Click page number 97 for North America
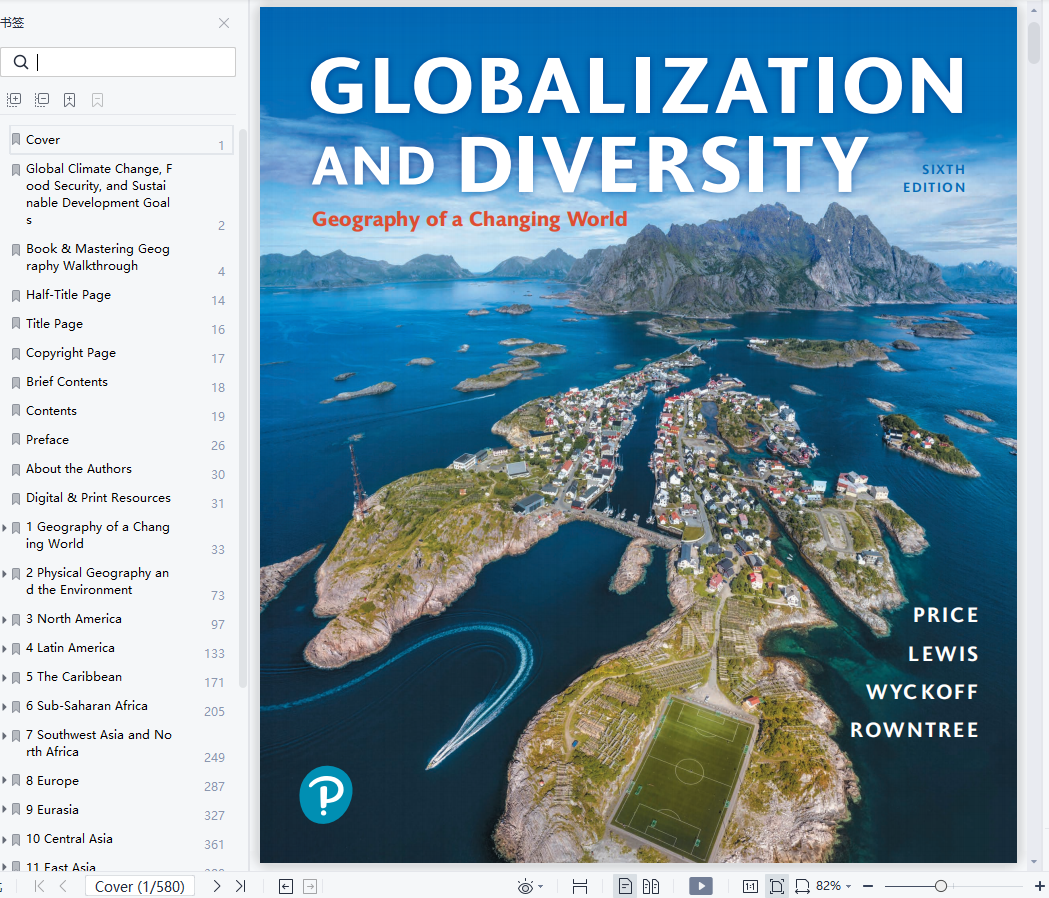 pos(218,624)
